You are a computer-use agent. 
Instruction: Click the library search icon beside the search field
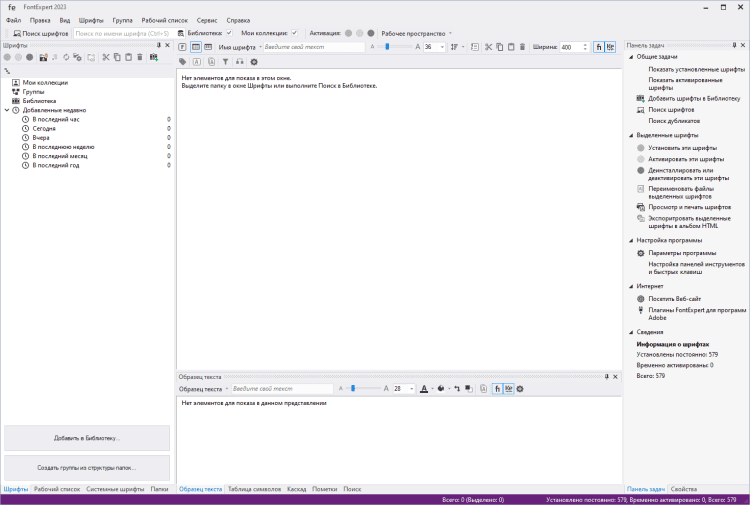coord(181,33)
